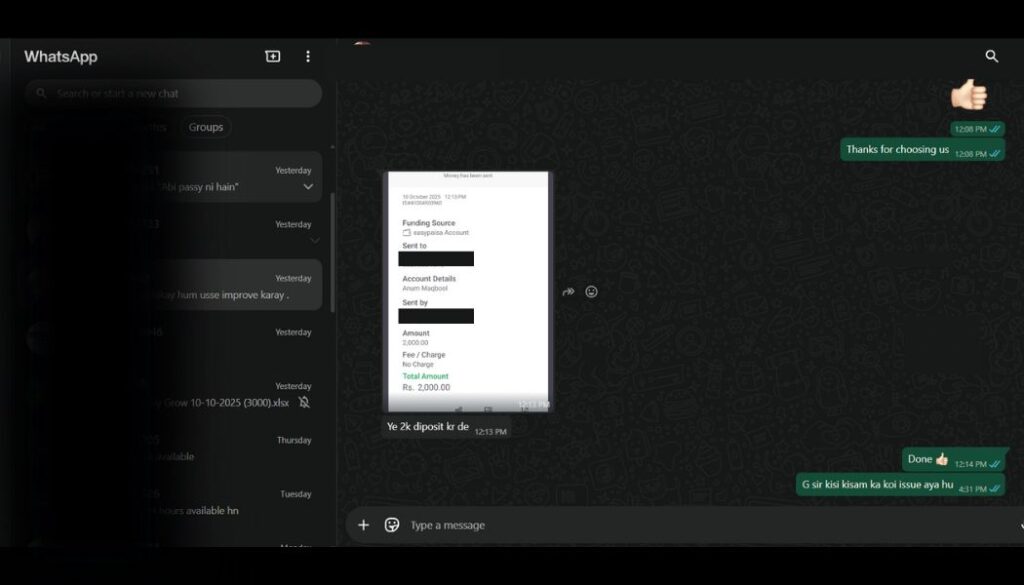
Task: Expand the chevron on the second Yesterday chat
Action: click(x=314, y=241)
